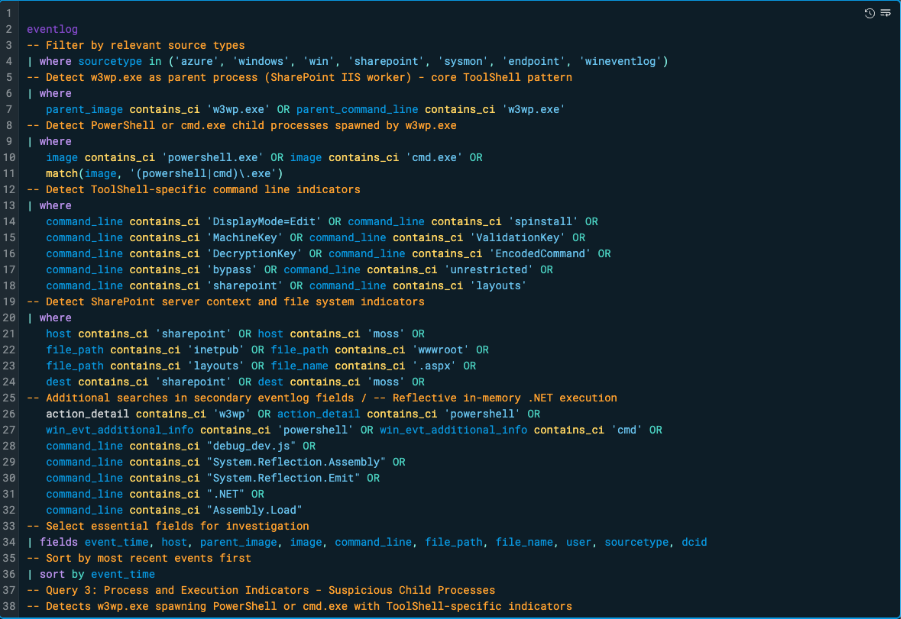Select the sourcetype keyword on line 4
The image size is (901, 619).
pos(110,61)
